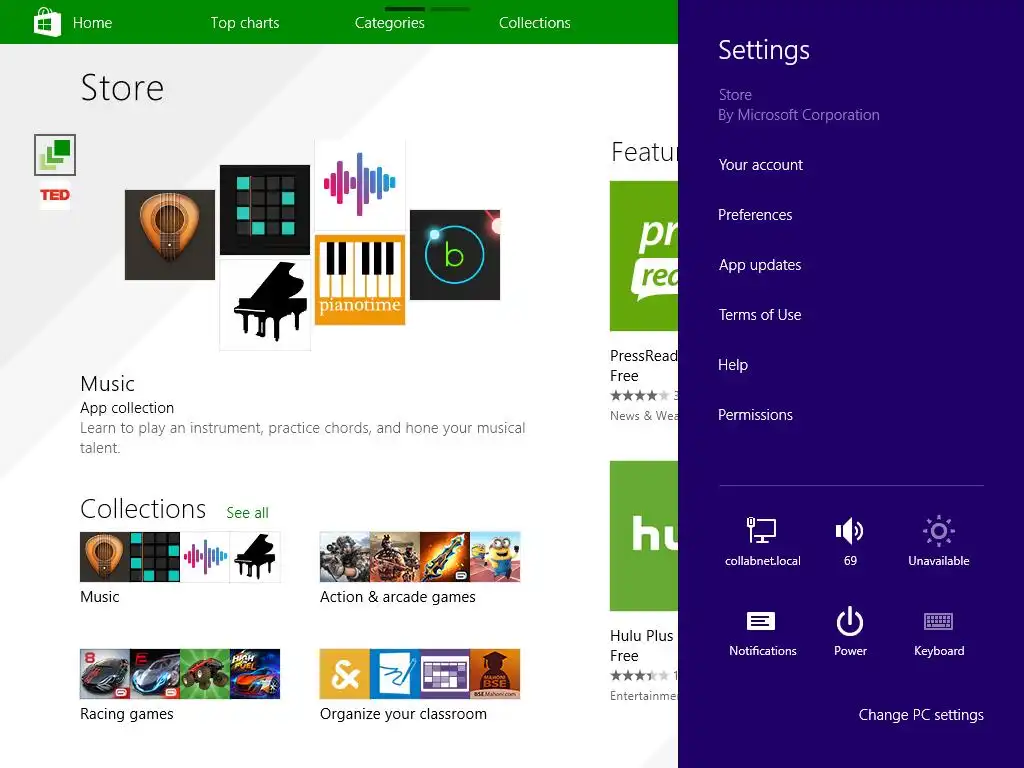The height and width of the screenshot is (768, 1024).
Task: Click Change PC settings link
Action: coord(921,715)
